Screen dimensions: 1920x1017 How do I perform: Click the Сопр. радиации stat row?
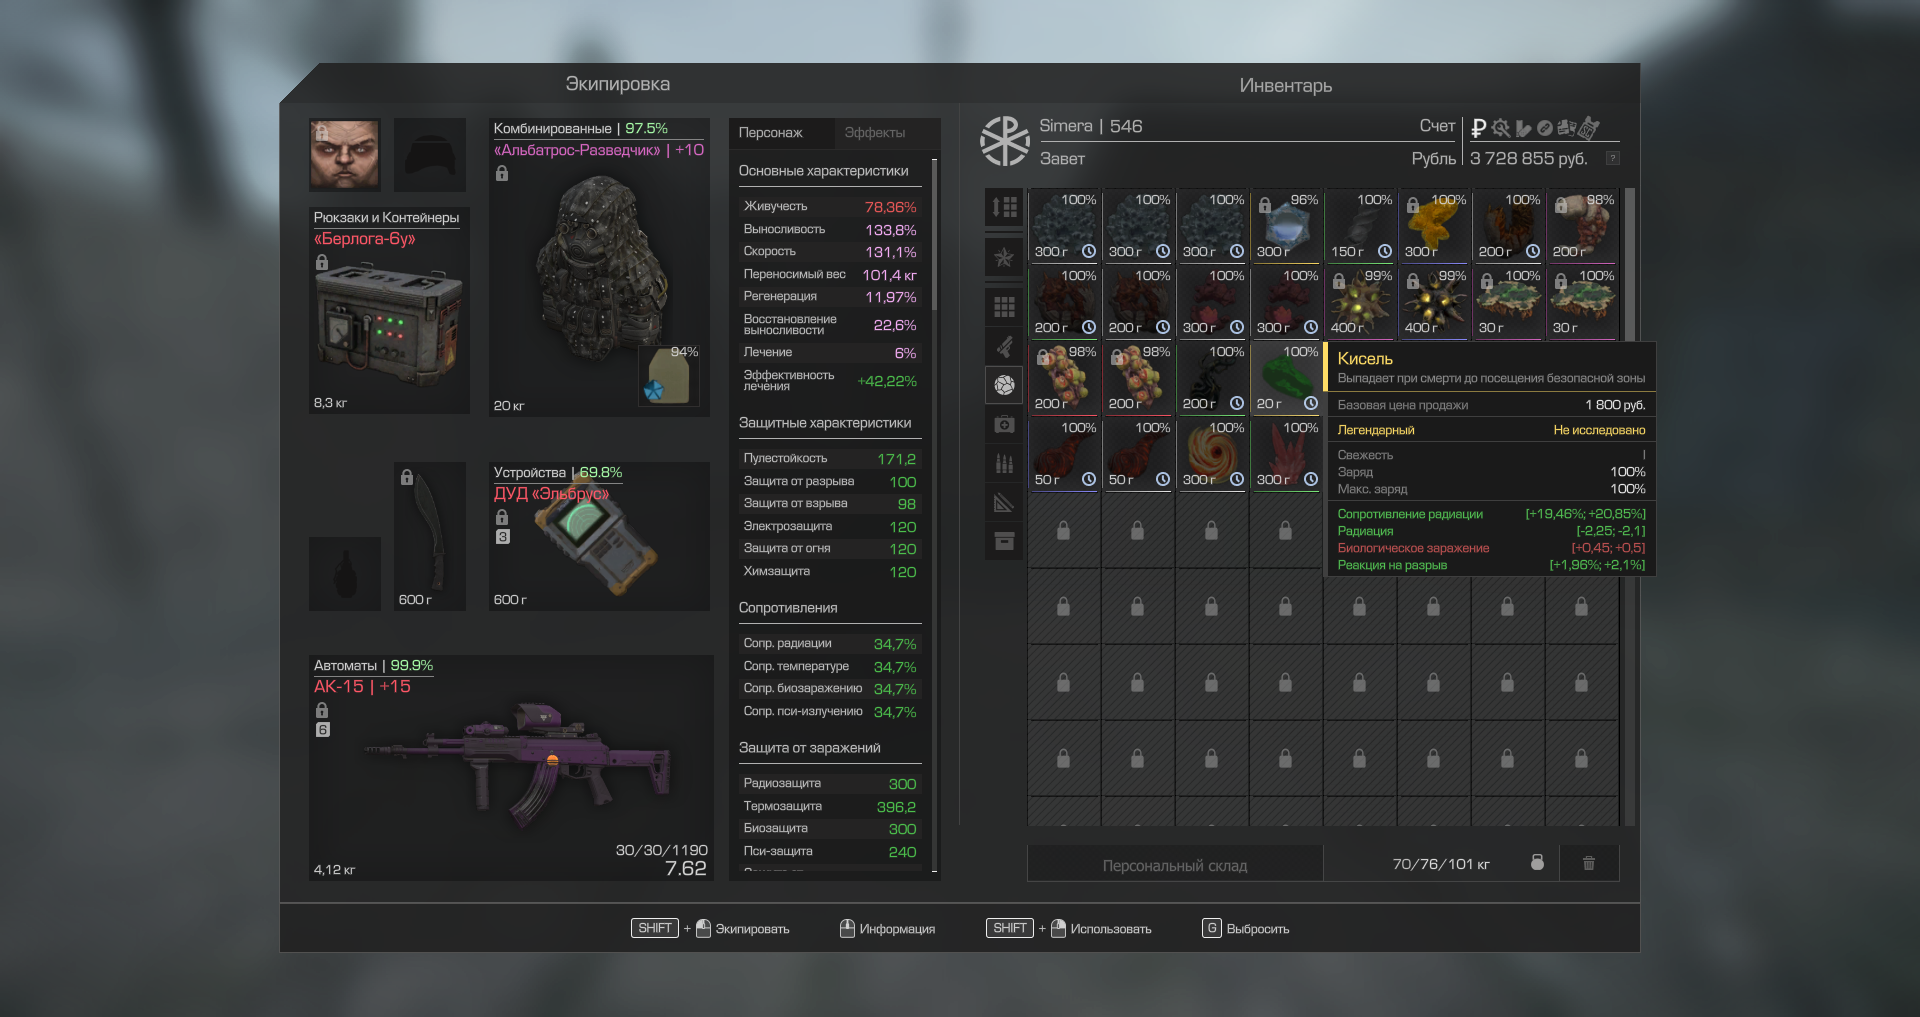pyautogui.click(x=828, y=643)
